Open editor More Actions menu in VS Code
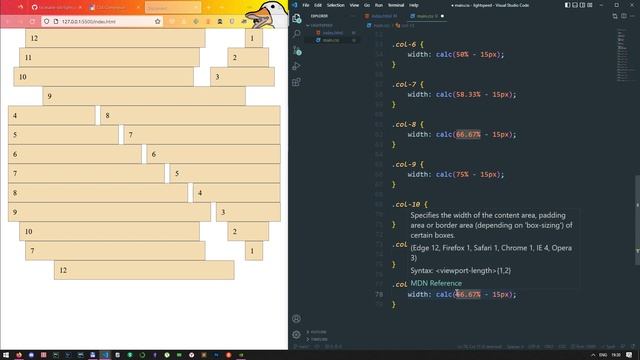The image size is (640, 360). pos(632,16)
